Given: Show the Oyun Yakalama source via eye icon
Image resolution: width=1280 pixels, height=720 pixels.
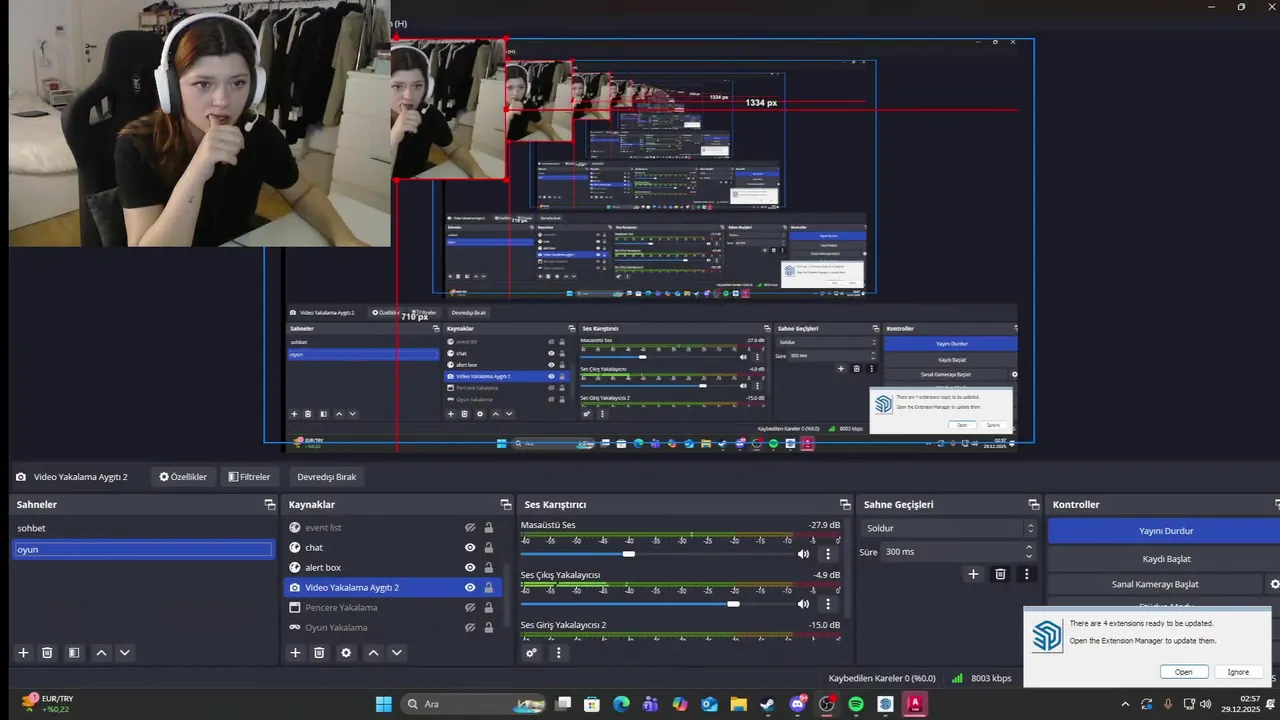Looking at the screenshot, I should tap(470, 627).
